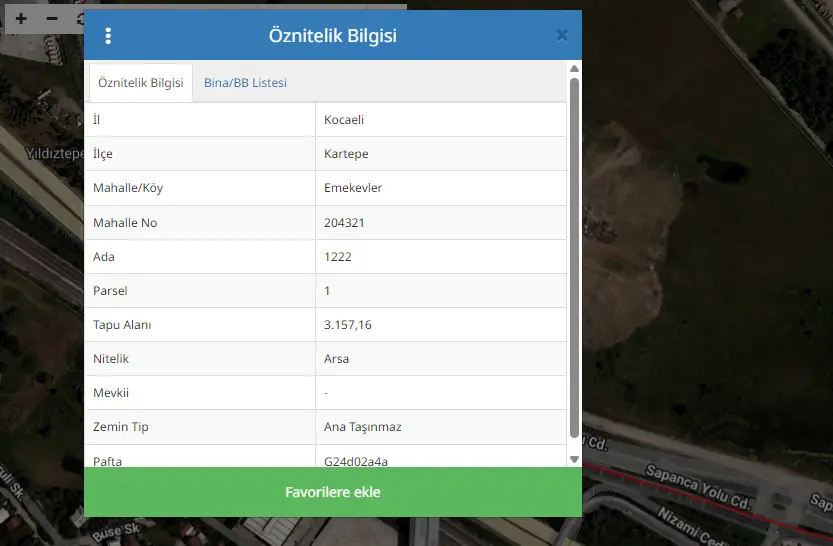Select the Mahalle No value 204321
The image size is (833, 546).
(344, 223)
